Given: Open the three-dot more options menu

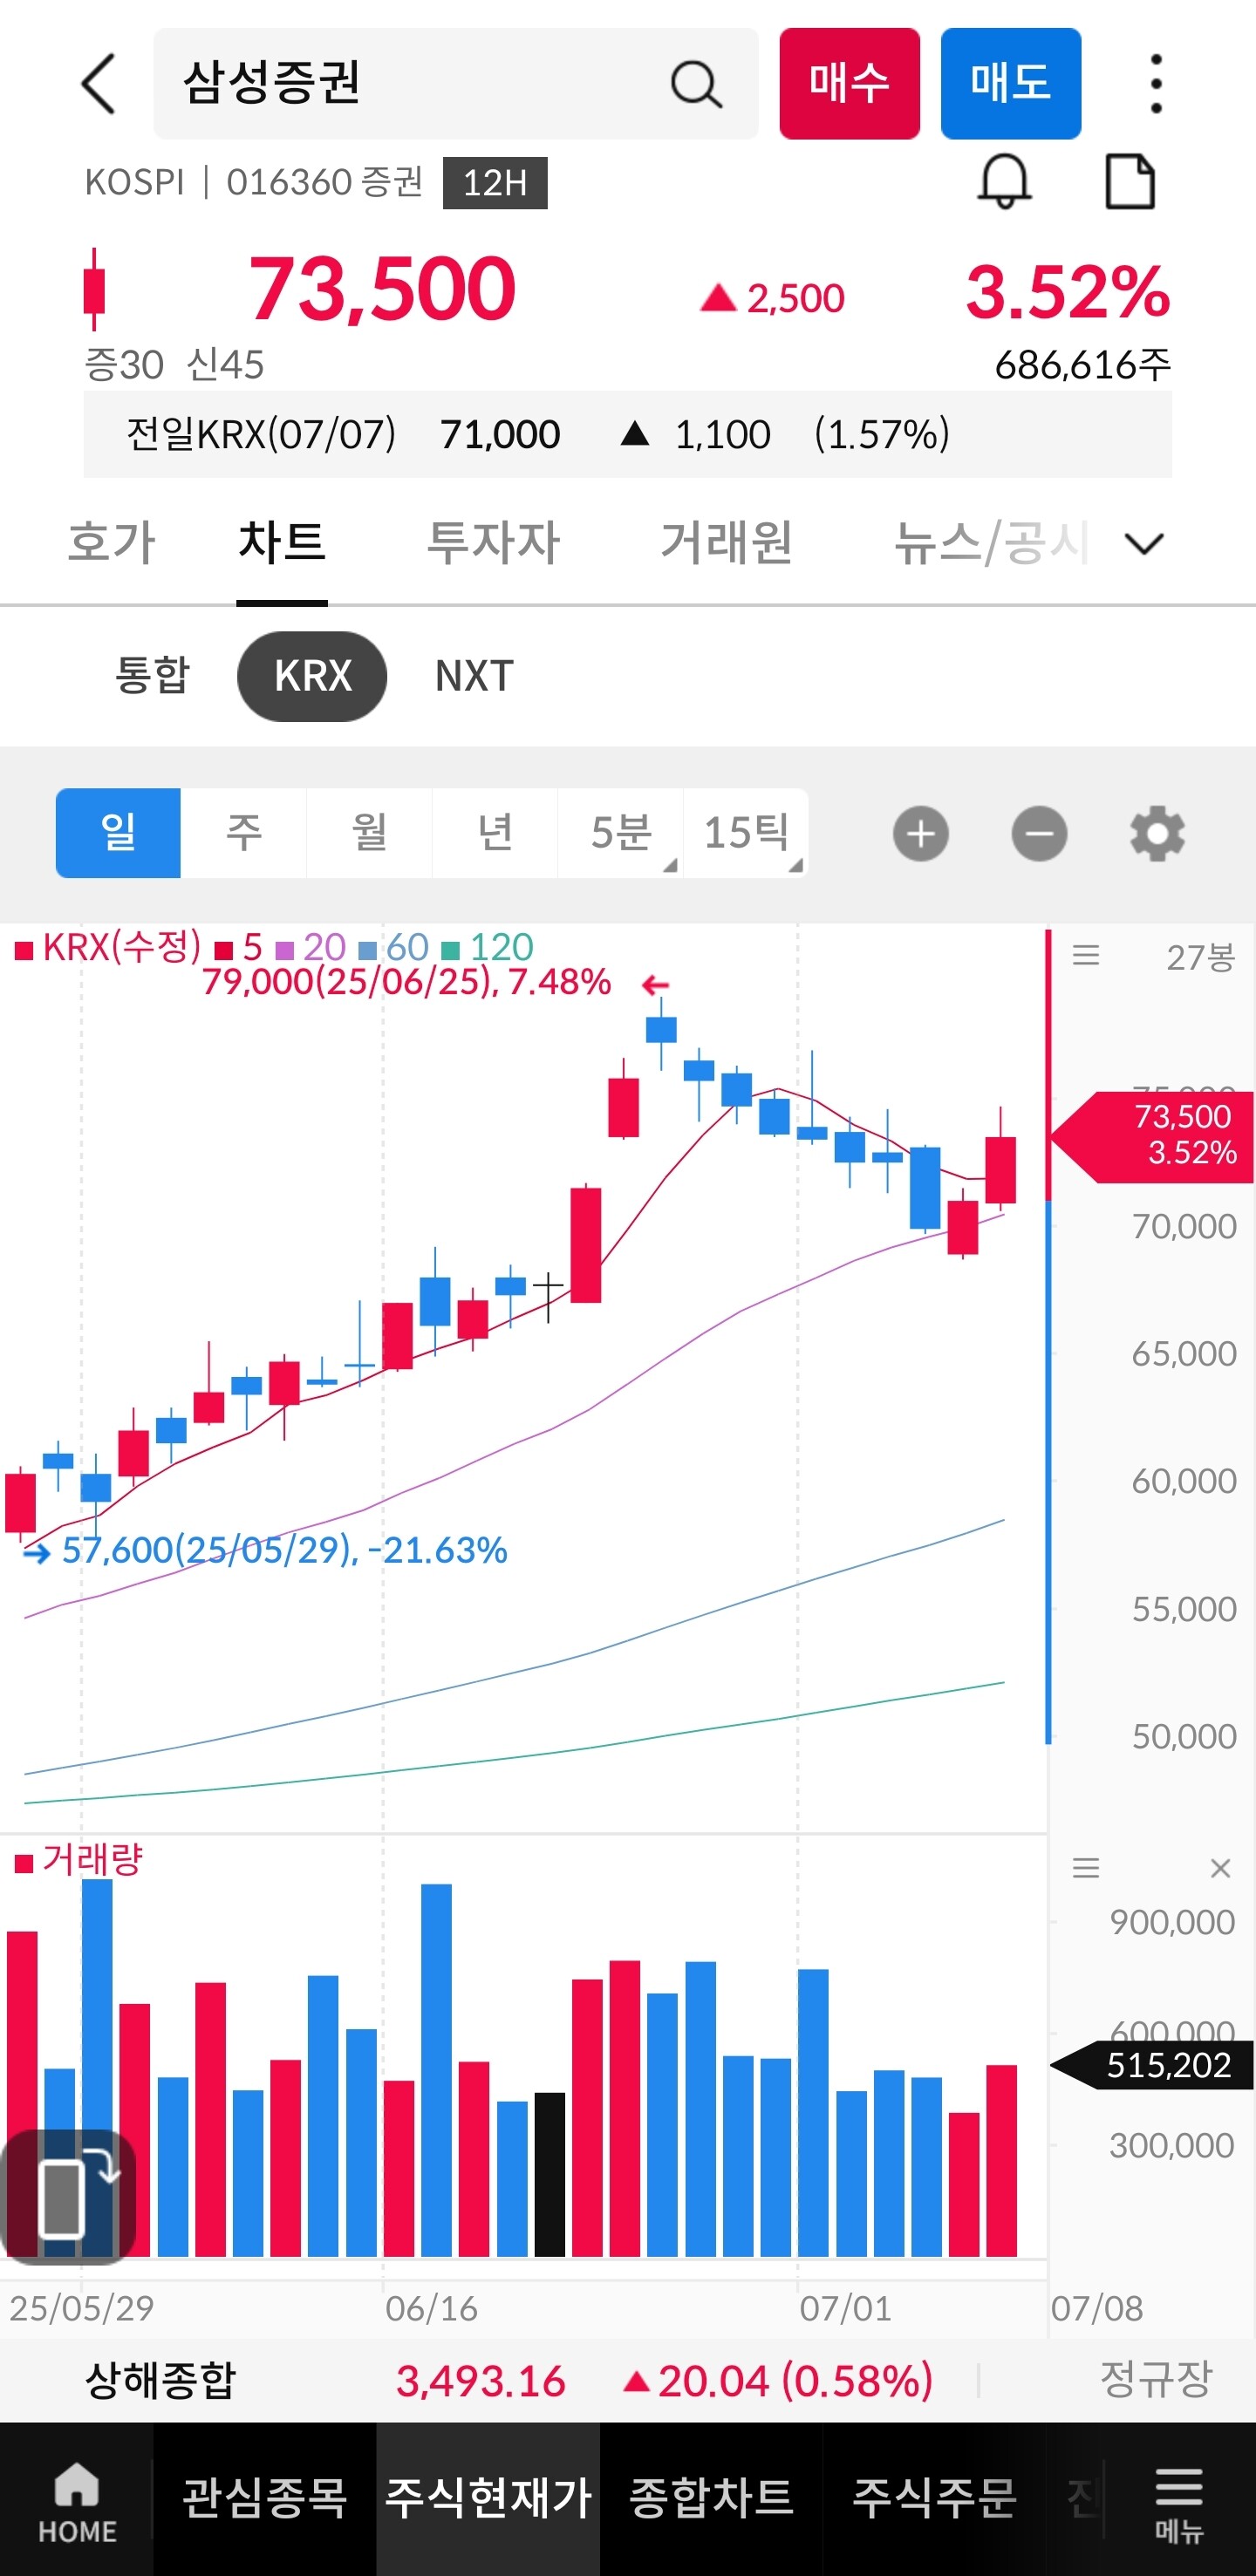Looking at the screenshot, I should tap(1156, 83).
